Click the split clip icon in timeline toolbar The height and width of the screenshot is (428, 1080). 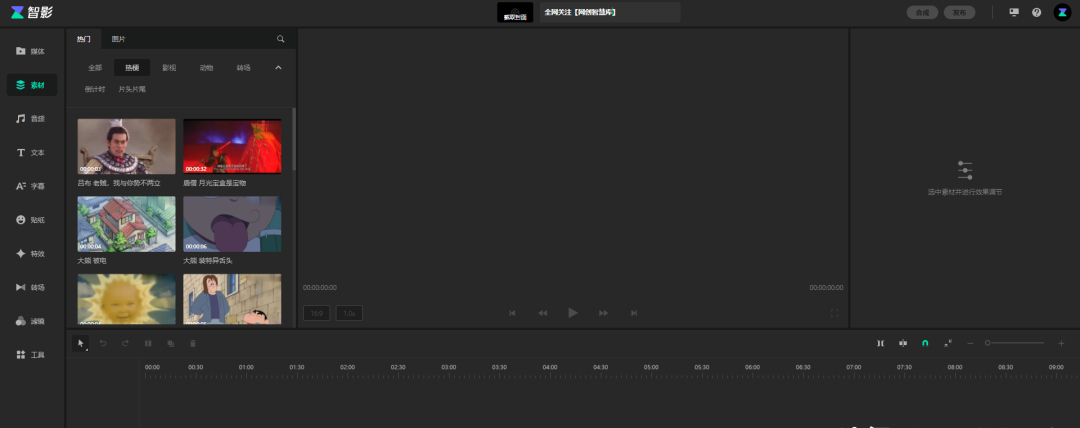(148, 343)
